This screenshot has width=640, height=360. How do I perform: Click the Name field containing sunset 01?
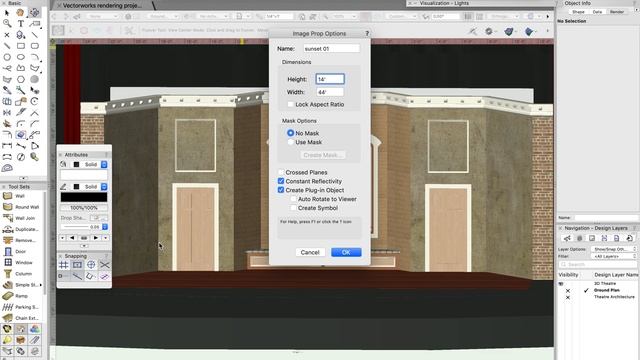[331, 49]
